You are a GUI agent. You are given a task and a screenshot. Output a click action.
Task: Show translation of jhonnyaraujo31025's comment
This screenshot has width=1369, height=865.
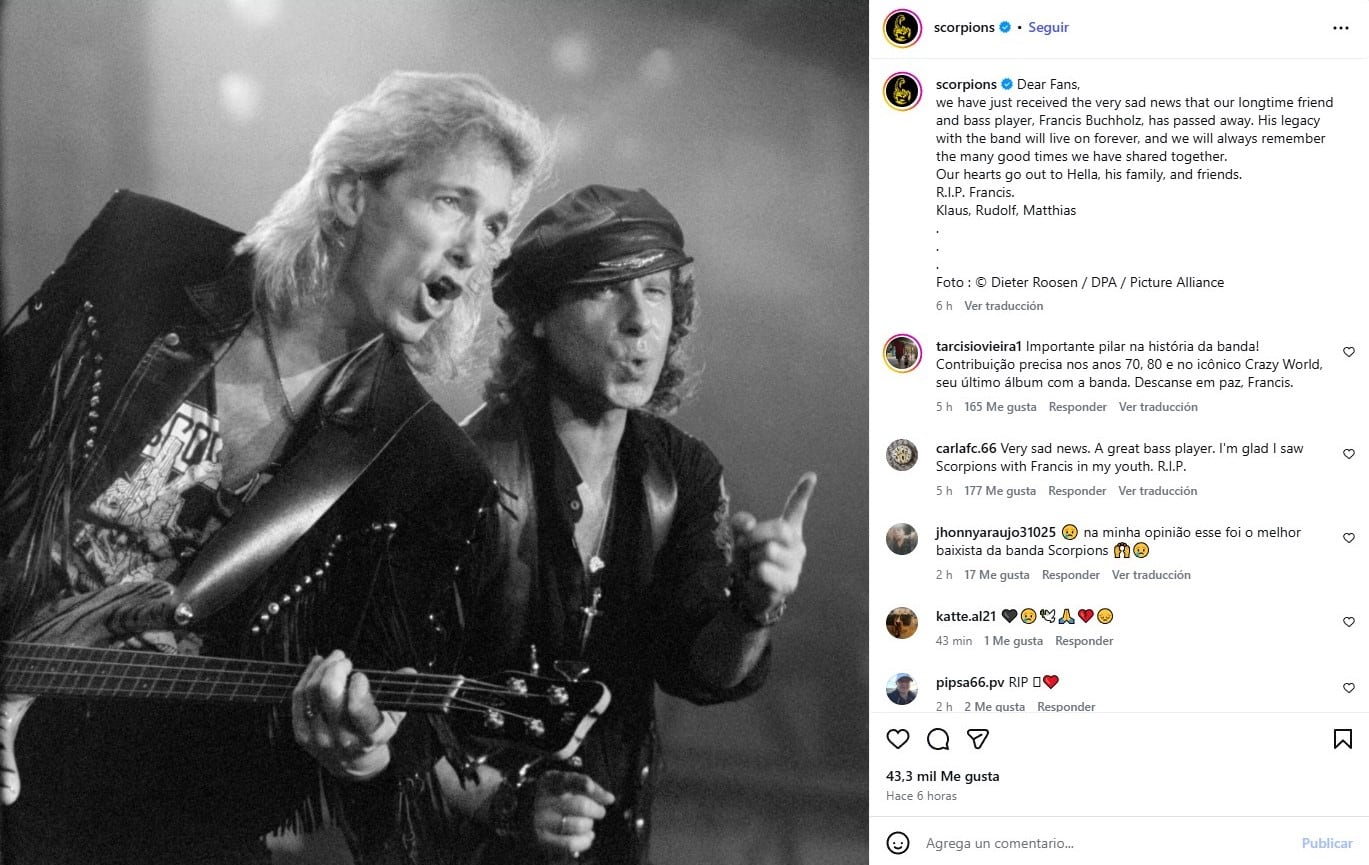[1150, 574]
